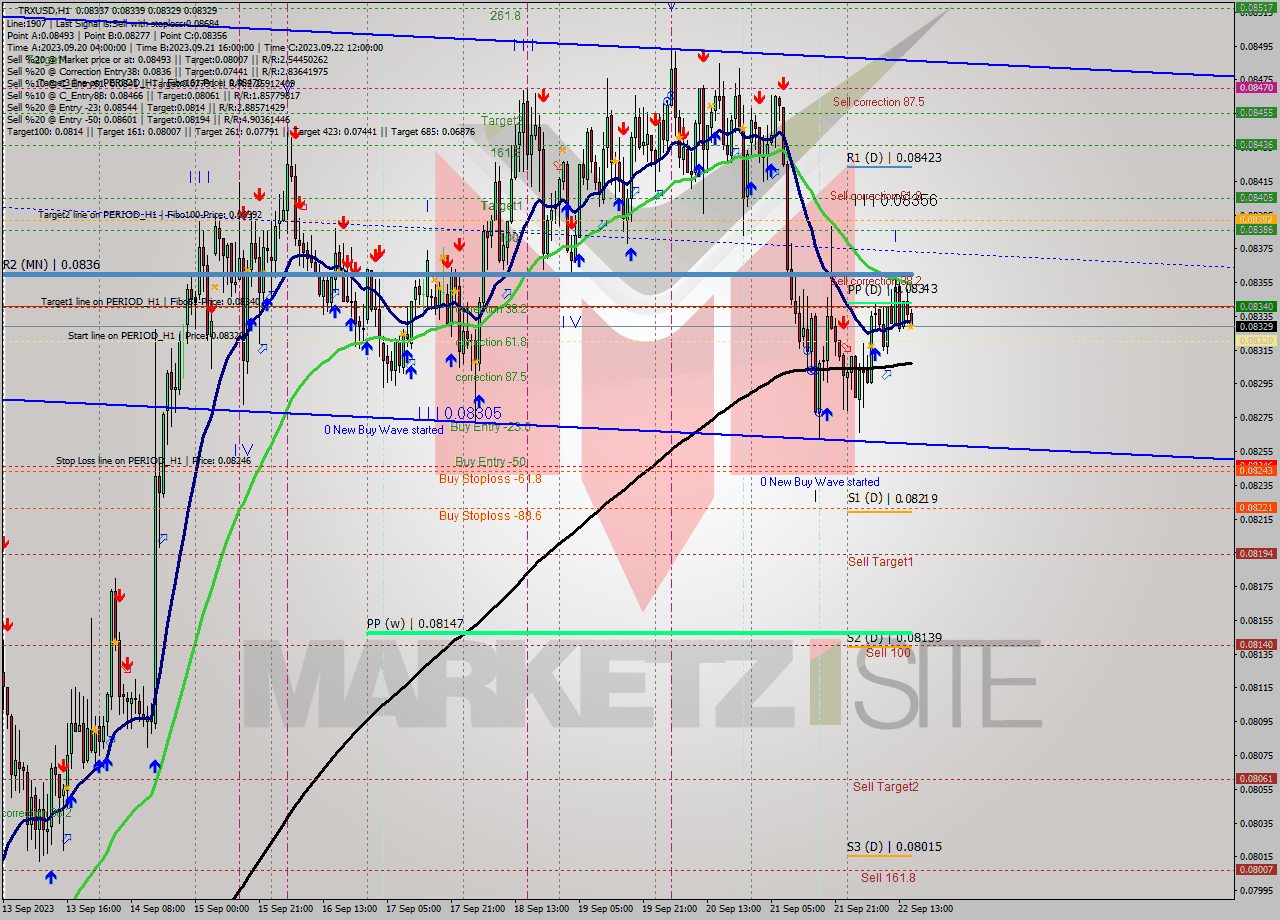Select the 'Line:1907 | Last Signal' info line

[x=113, y=22]
